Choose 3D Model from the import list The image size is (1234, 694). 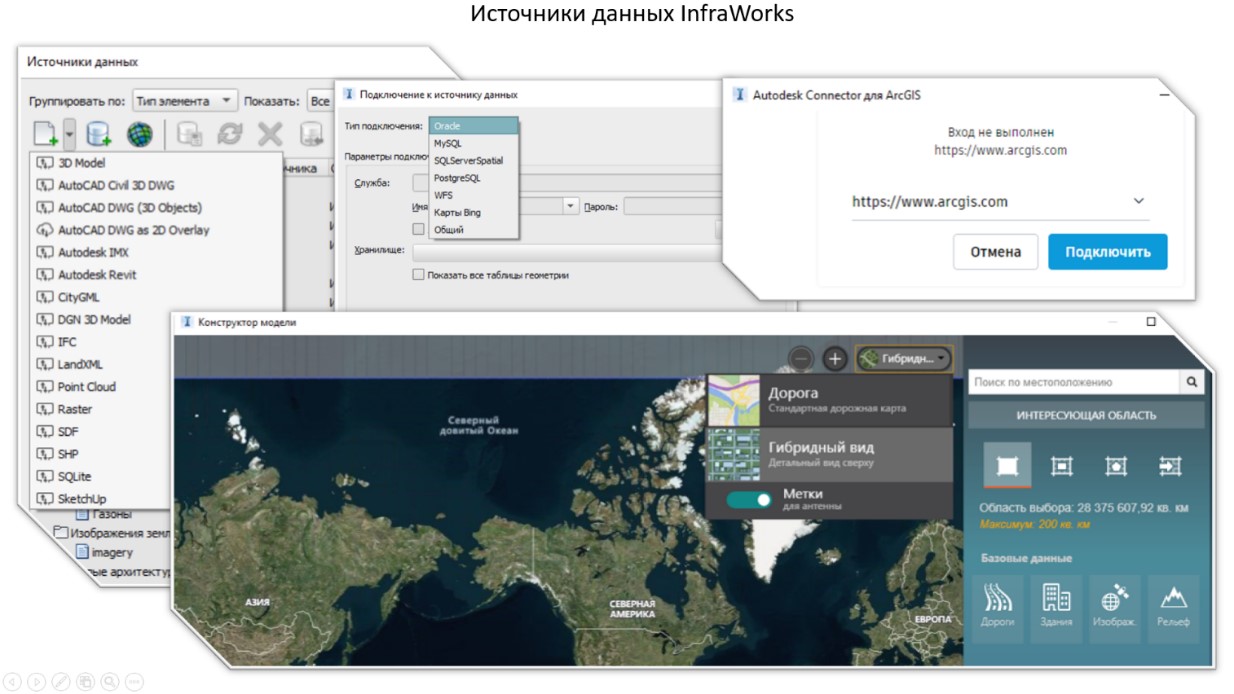[x=156, y=163]
